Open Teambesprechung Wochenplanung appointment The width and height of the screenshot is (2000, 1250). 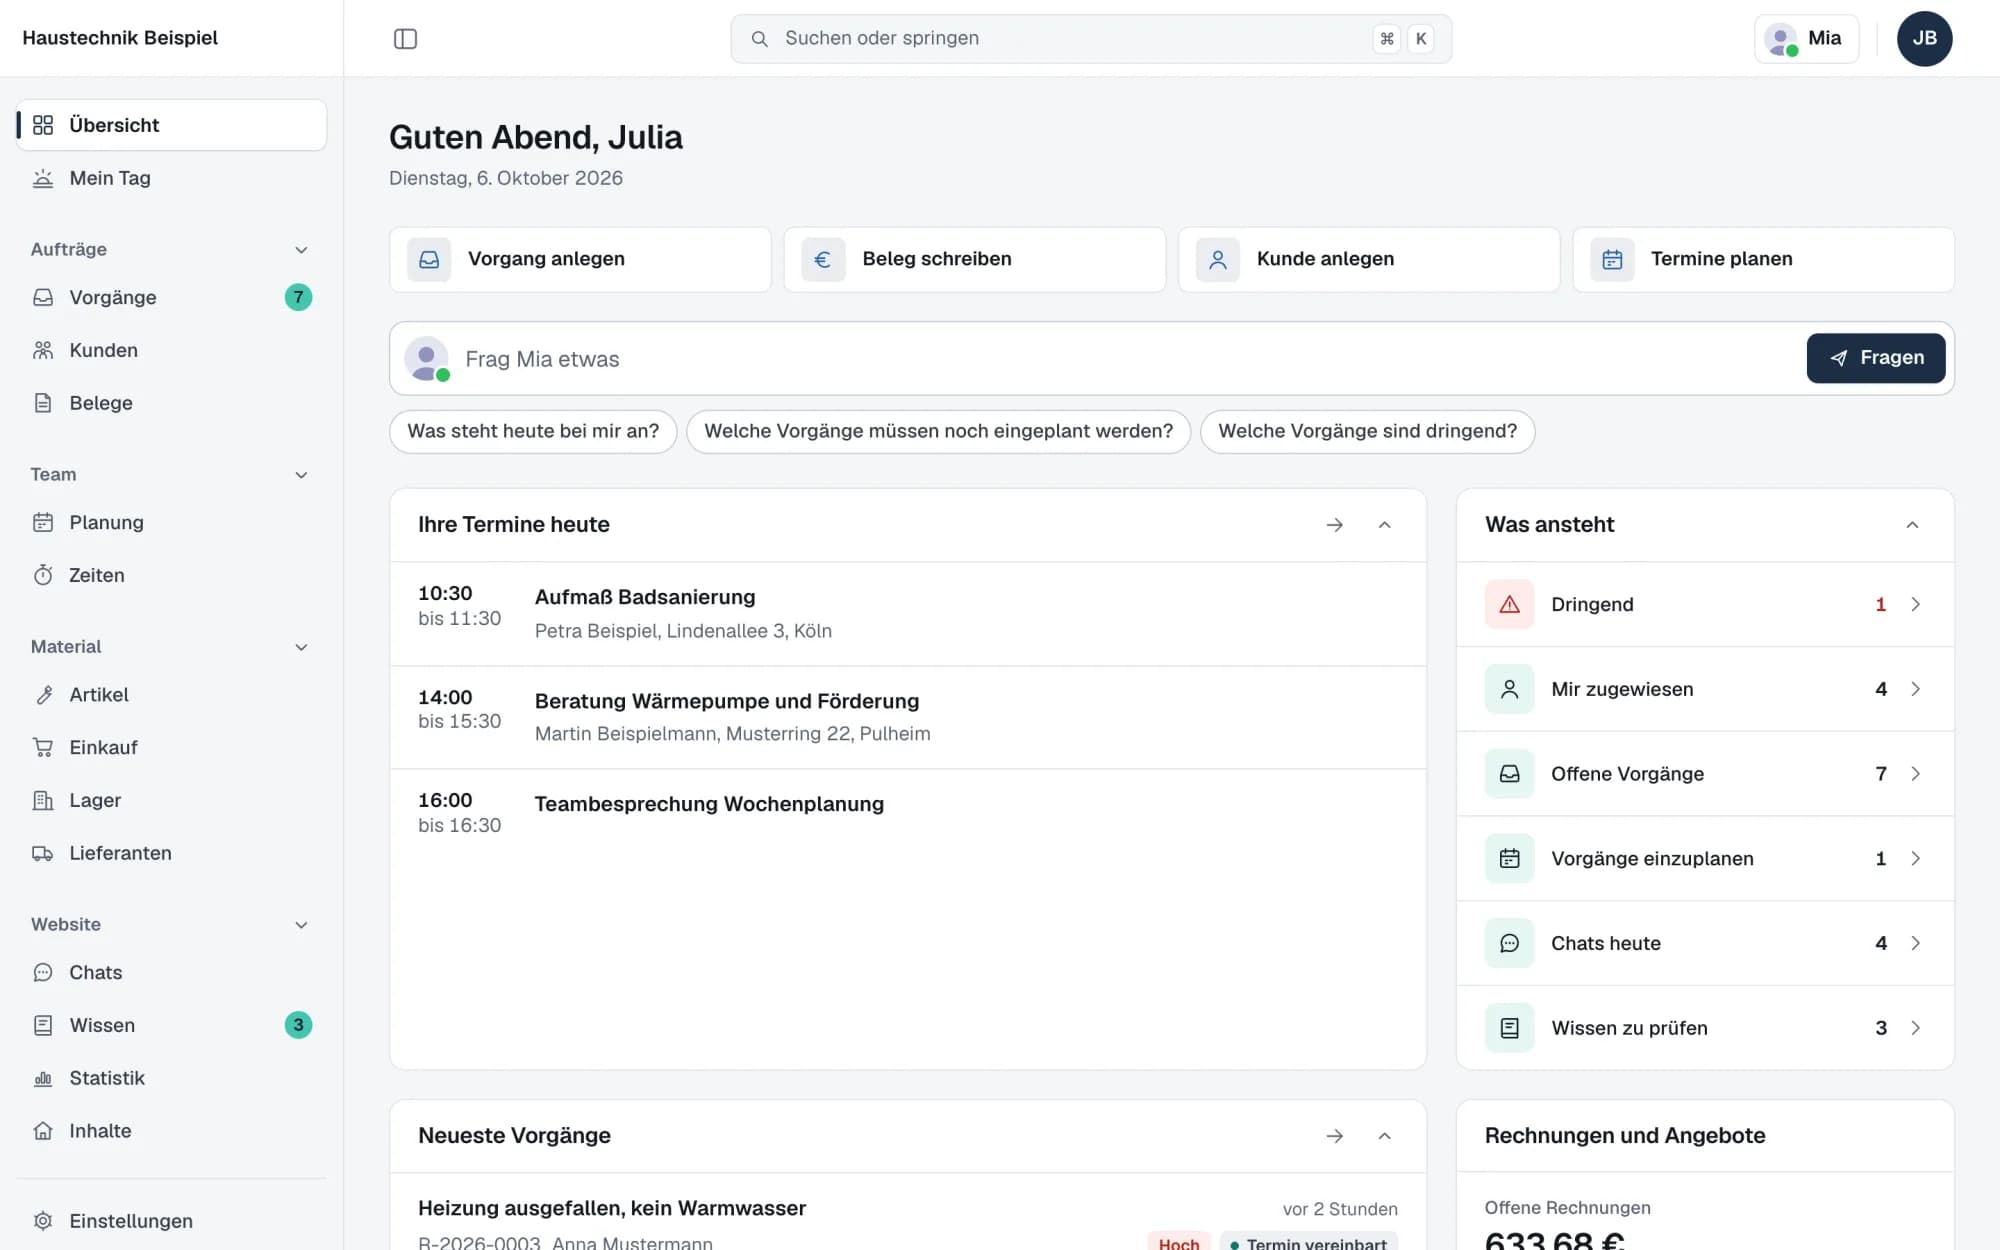908,813
